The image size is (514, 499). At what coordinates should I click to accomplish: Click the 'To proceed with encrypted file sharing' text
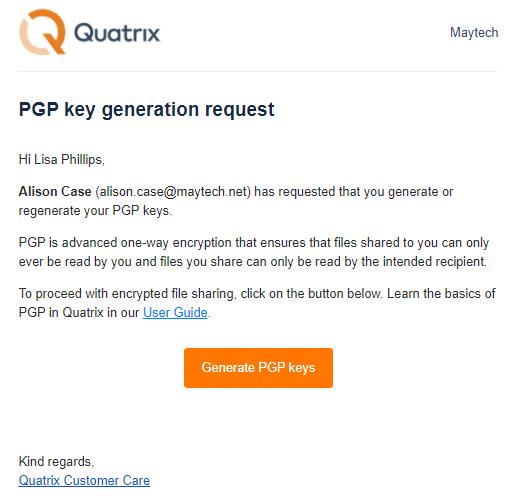click(127, 294)
